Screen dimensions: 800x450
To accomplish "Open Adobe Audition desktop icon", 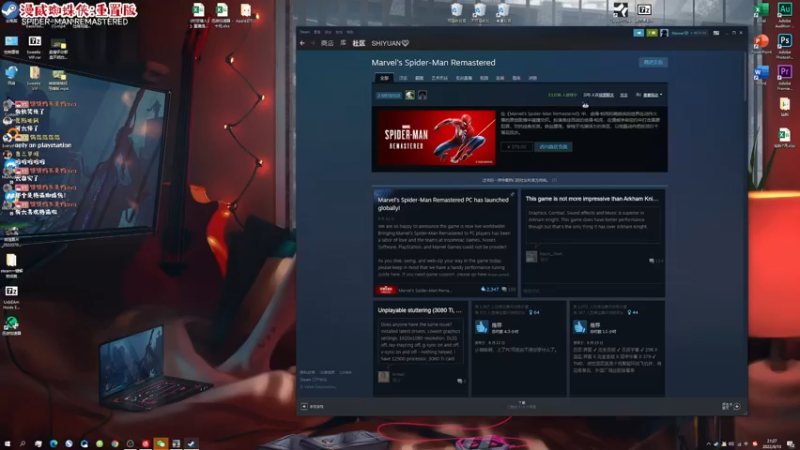I will pyautogui.click(x=784, y=10).
